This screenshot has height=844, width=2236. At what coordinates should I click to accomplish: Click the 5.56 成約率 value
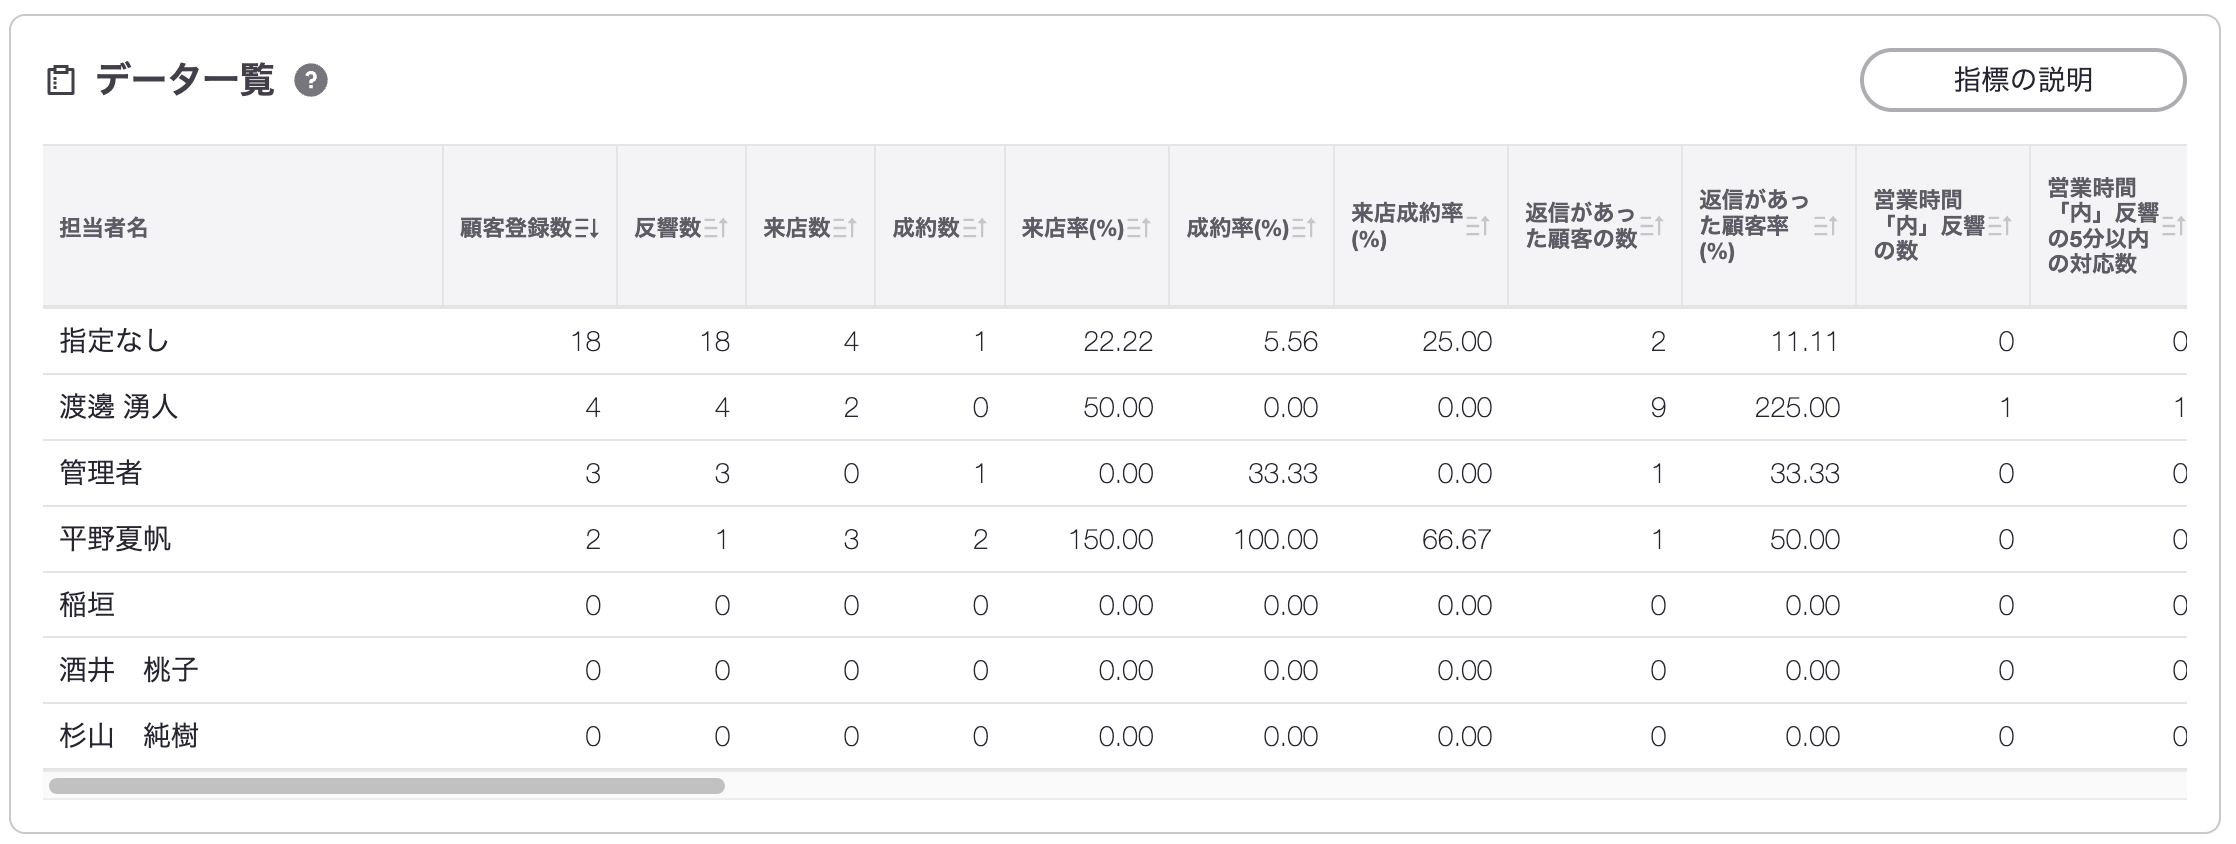1290,342
